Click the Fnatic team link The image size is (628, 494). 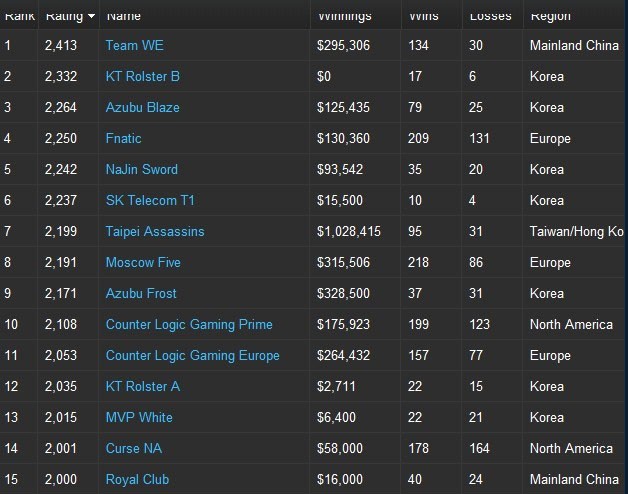(125, 138)
